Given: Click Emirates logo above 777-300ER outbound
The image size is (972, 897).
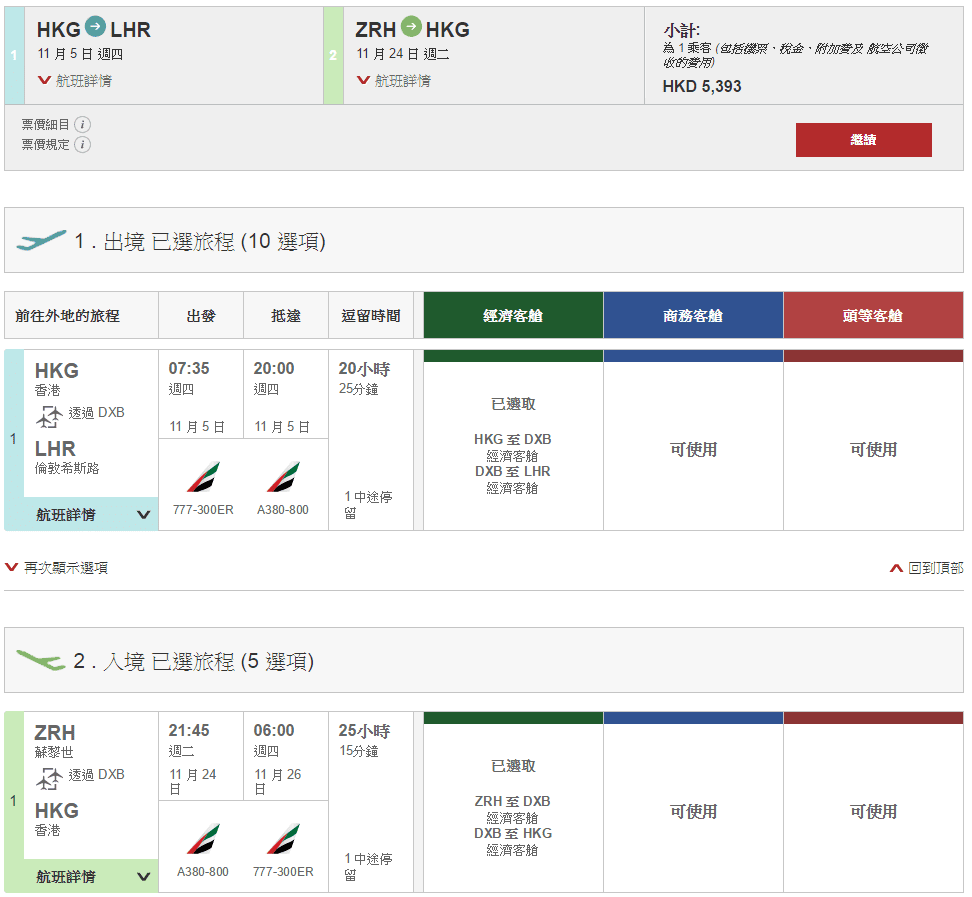Looking at the screenshot, I should pyautogui.click(x=203, y=478).
